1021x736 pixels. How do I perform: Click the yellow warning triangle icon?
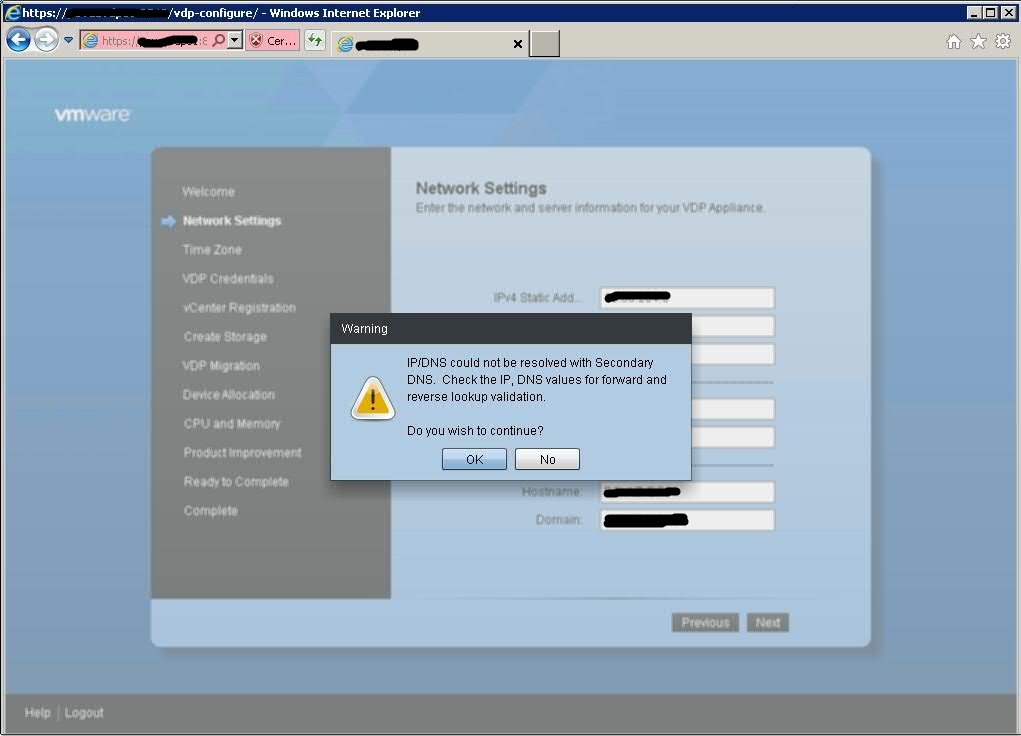point(372,398)
